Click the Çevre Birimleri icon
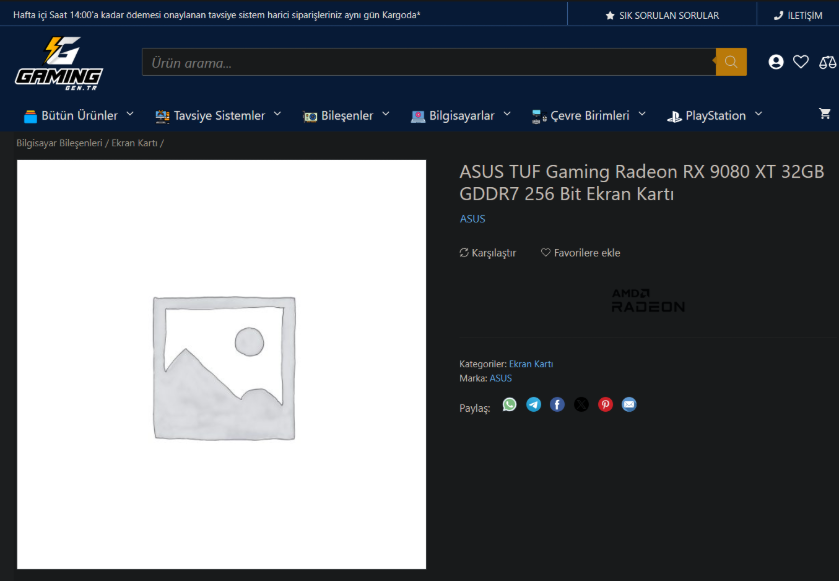The height and width of the screenshot is (581, 839). click(539, 116)
